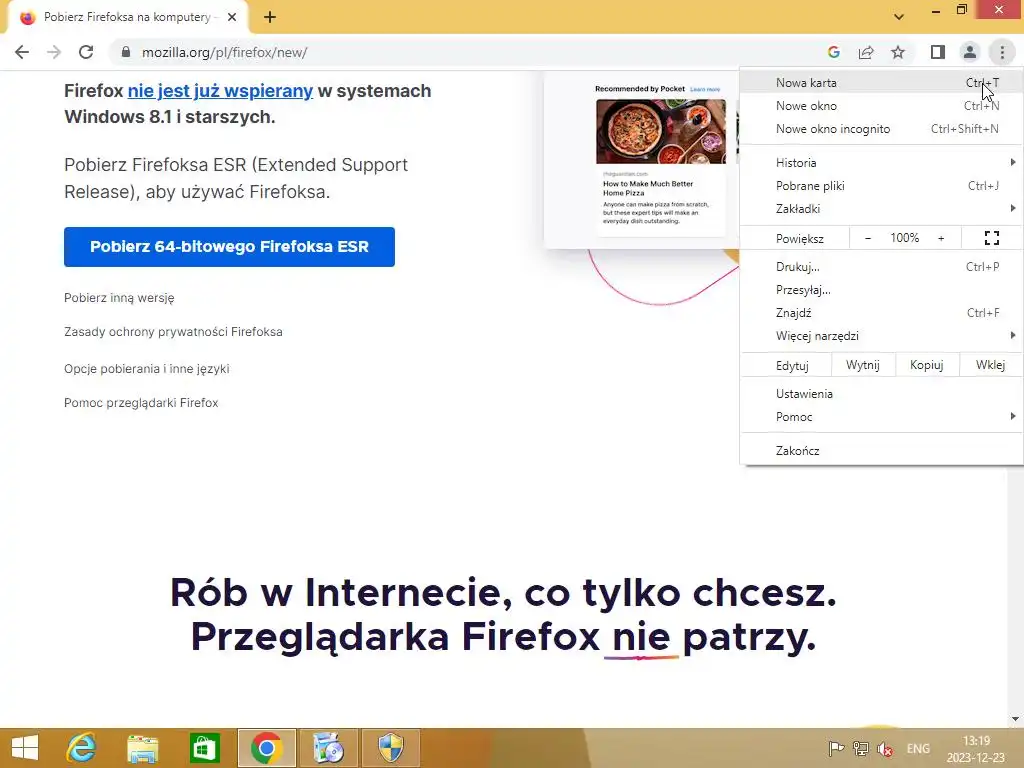Open Nowe okno incognito

coord(882,129)
